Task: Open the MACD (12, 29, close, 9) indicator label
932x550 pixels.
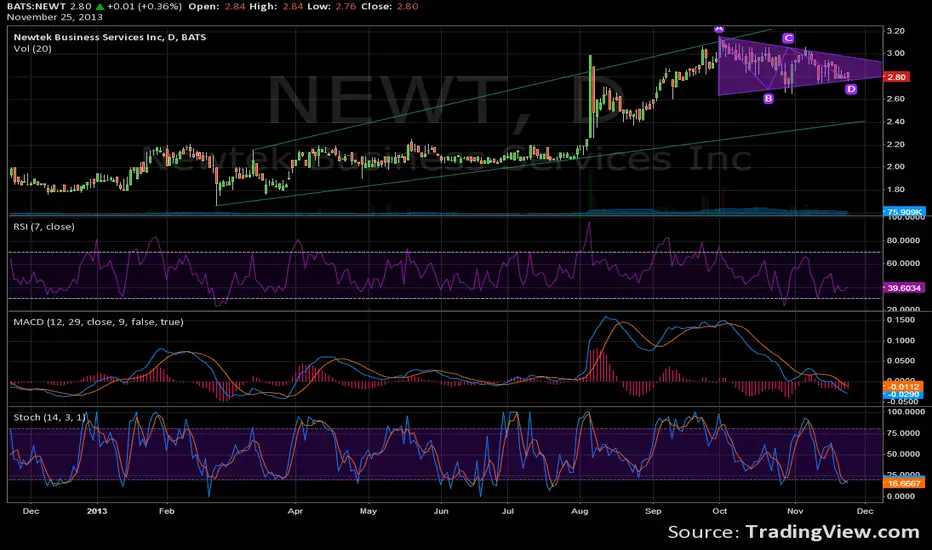Action: coord(99,322)
